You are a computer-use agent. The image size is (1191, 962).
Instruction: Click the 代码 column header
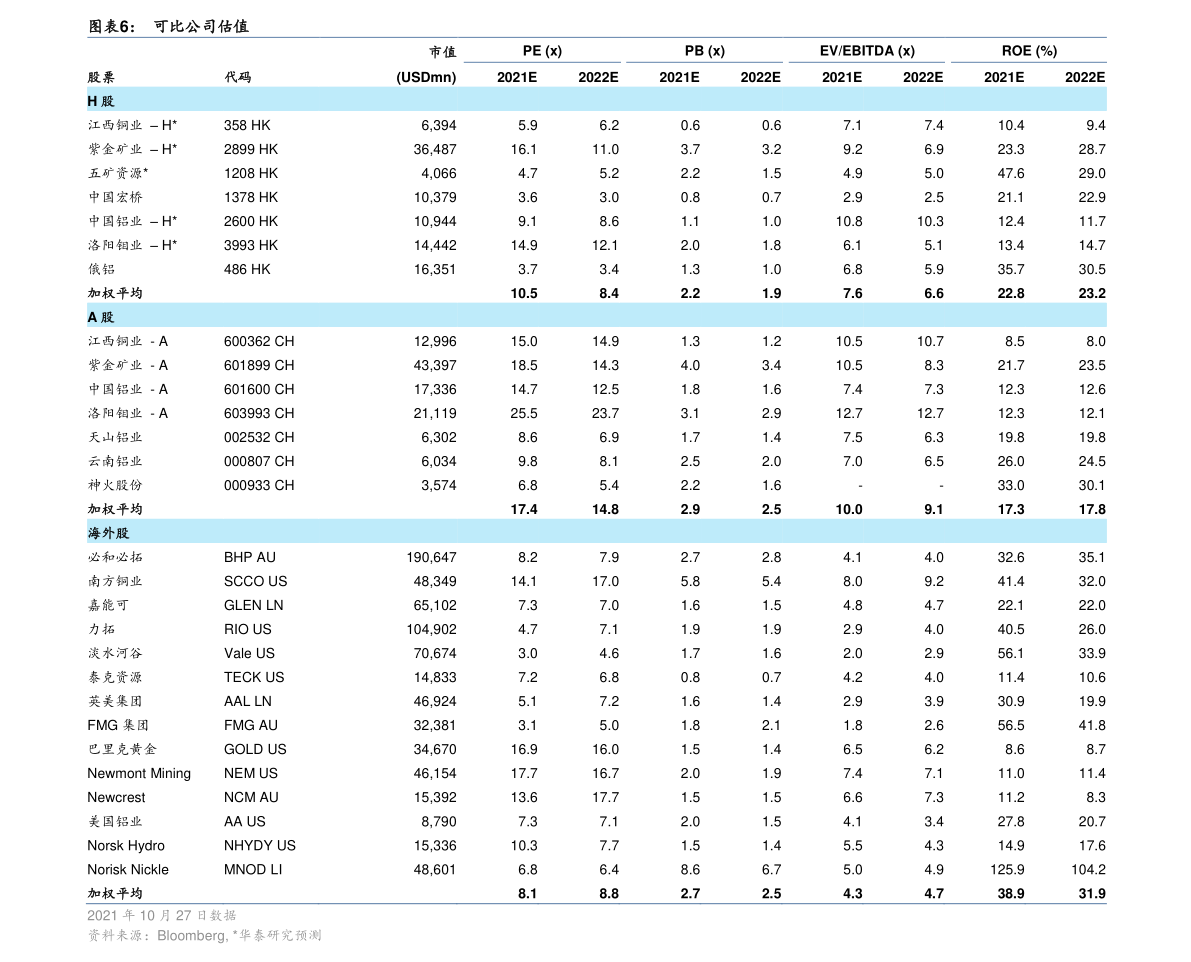(238, 77)
